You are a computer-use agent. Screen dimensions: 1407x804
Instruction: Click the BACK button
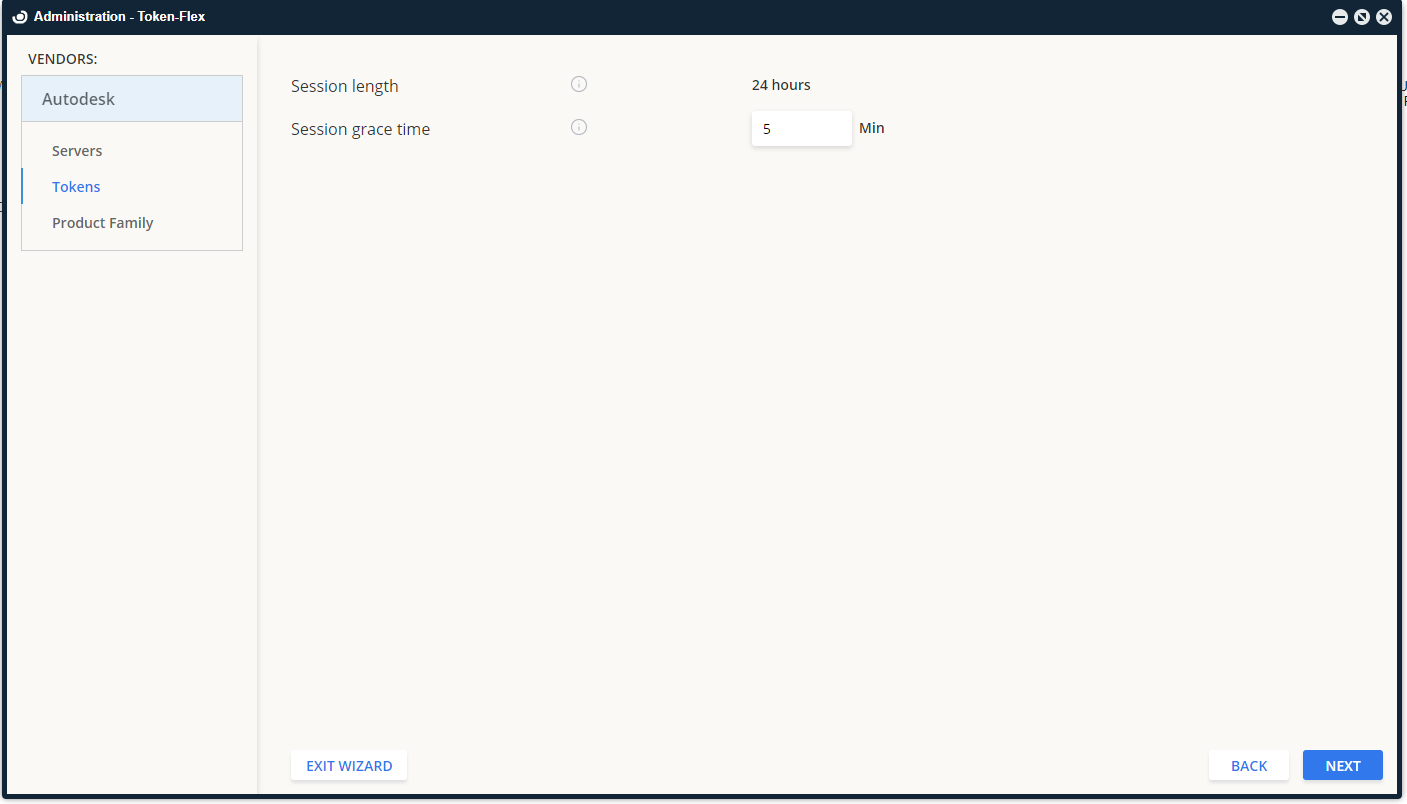1248,766
